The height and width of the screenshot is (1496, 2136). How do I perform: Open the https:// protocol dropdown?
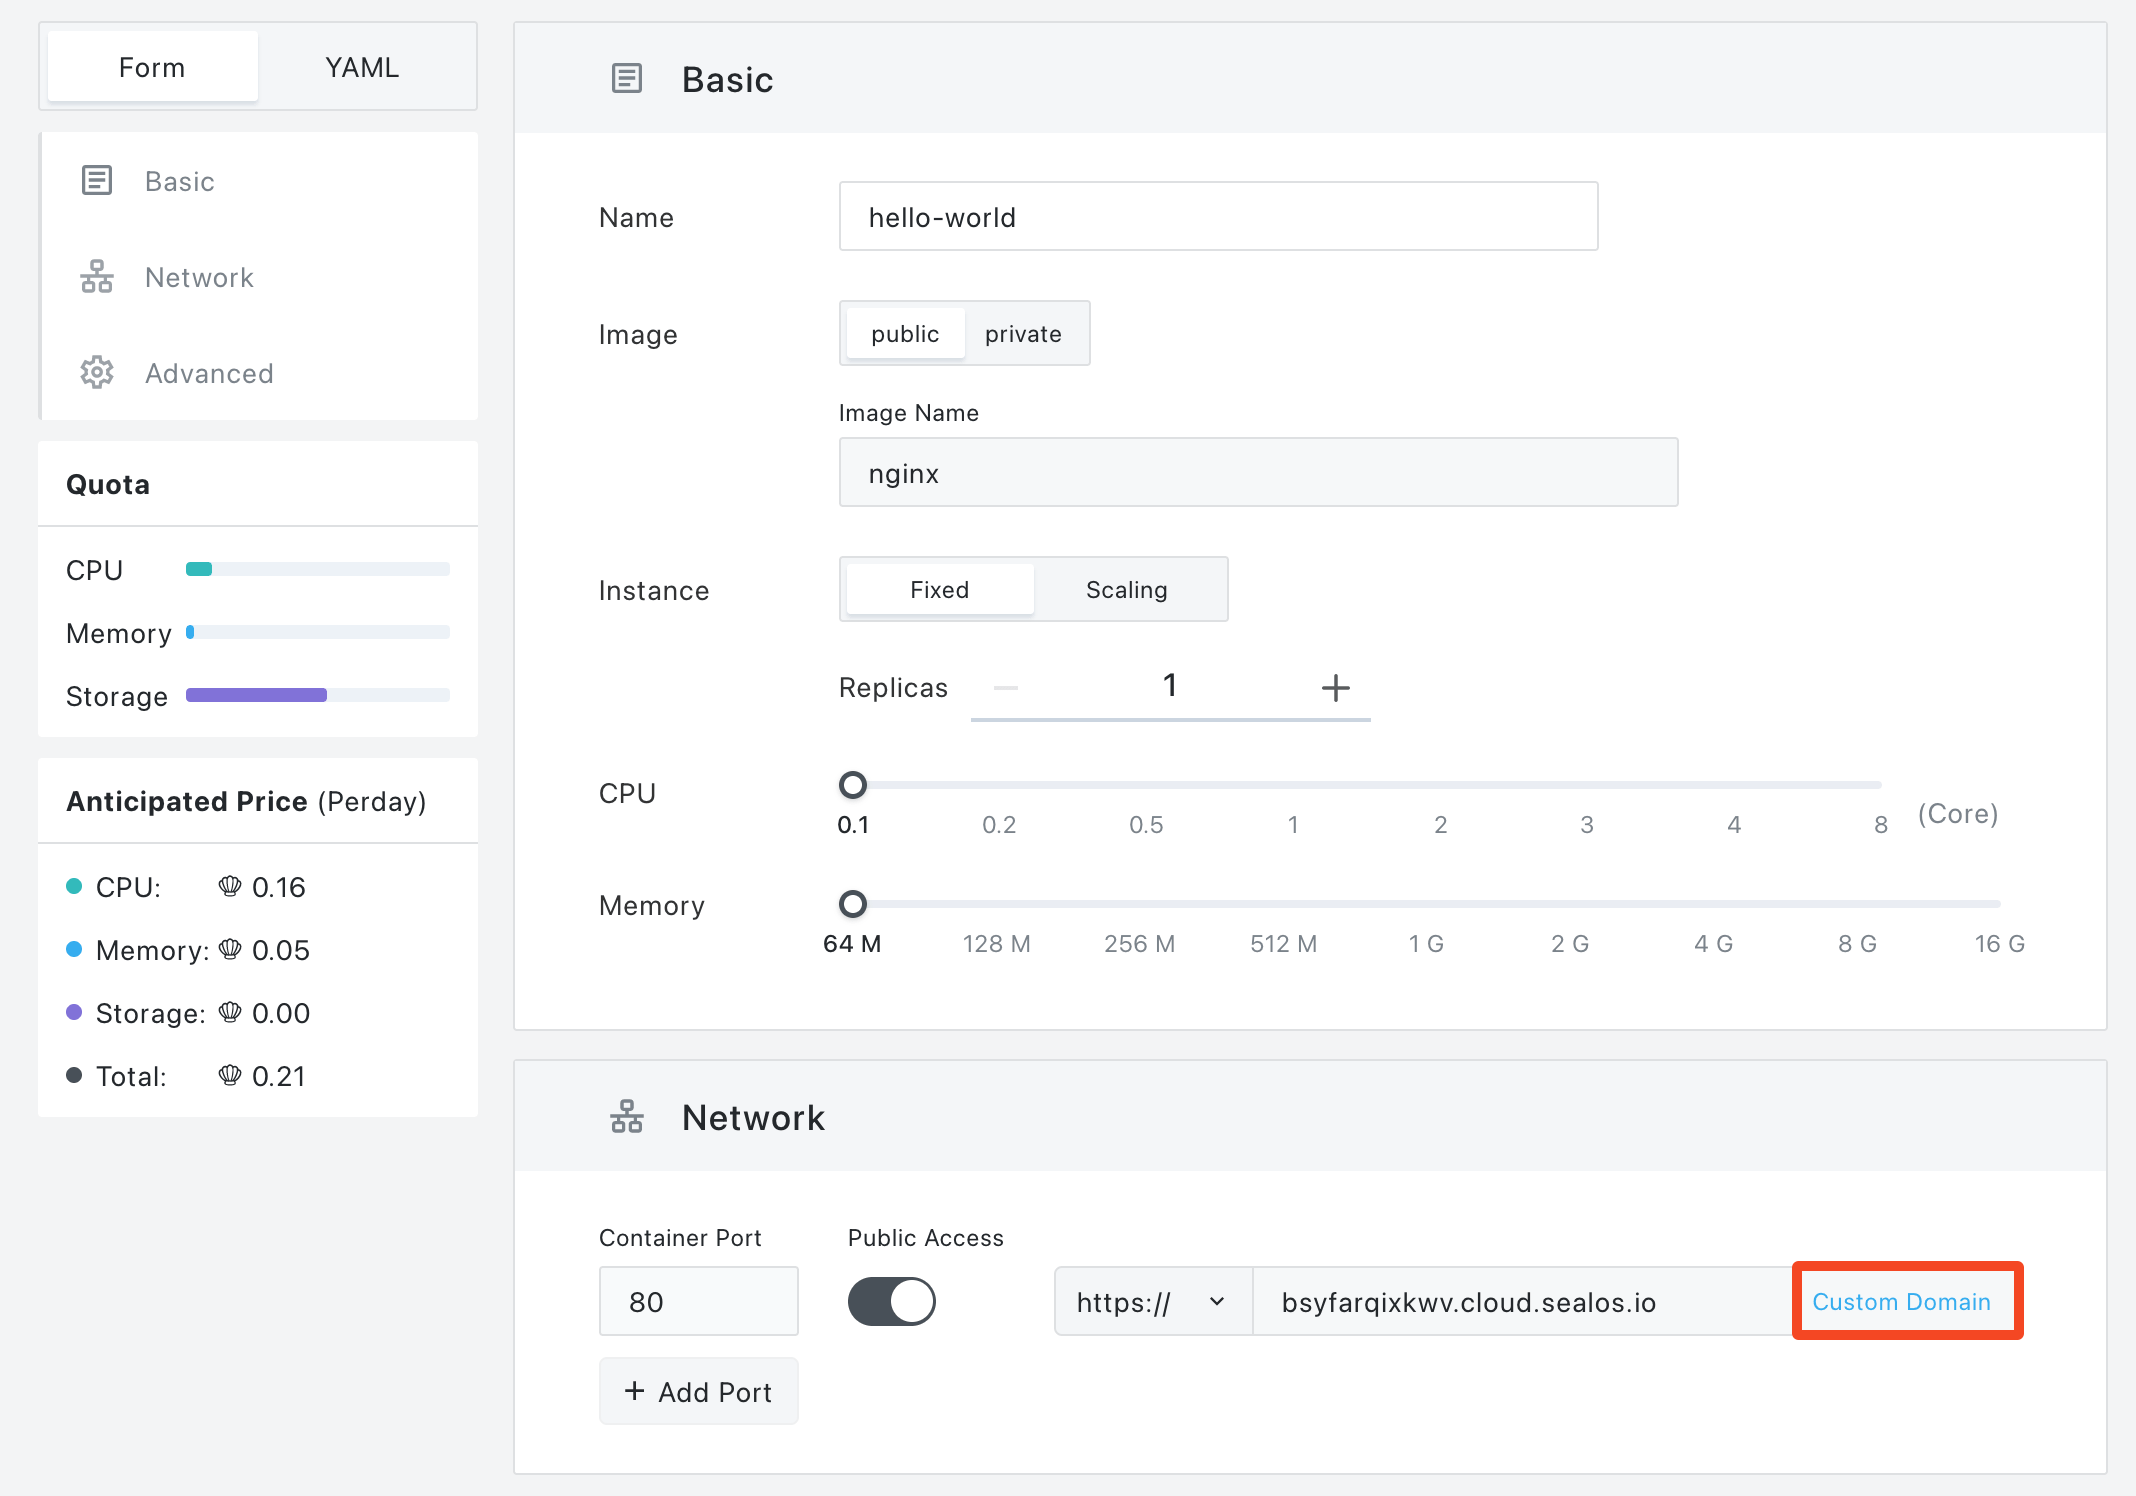coord(1152,1302)
